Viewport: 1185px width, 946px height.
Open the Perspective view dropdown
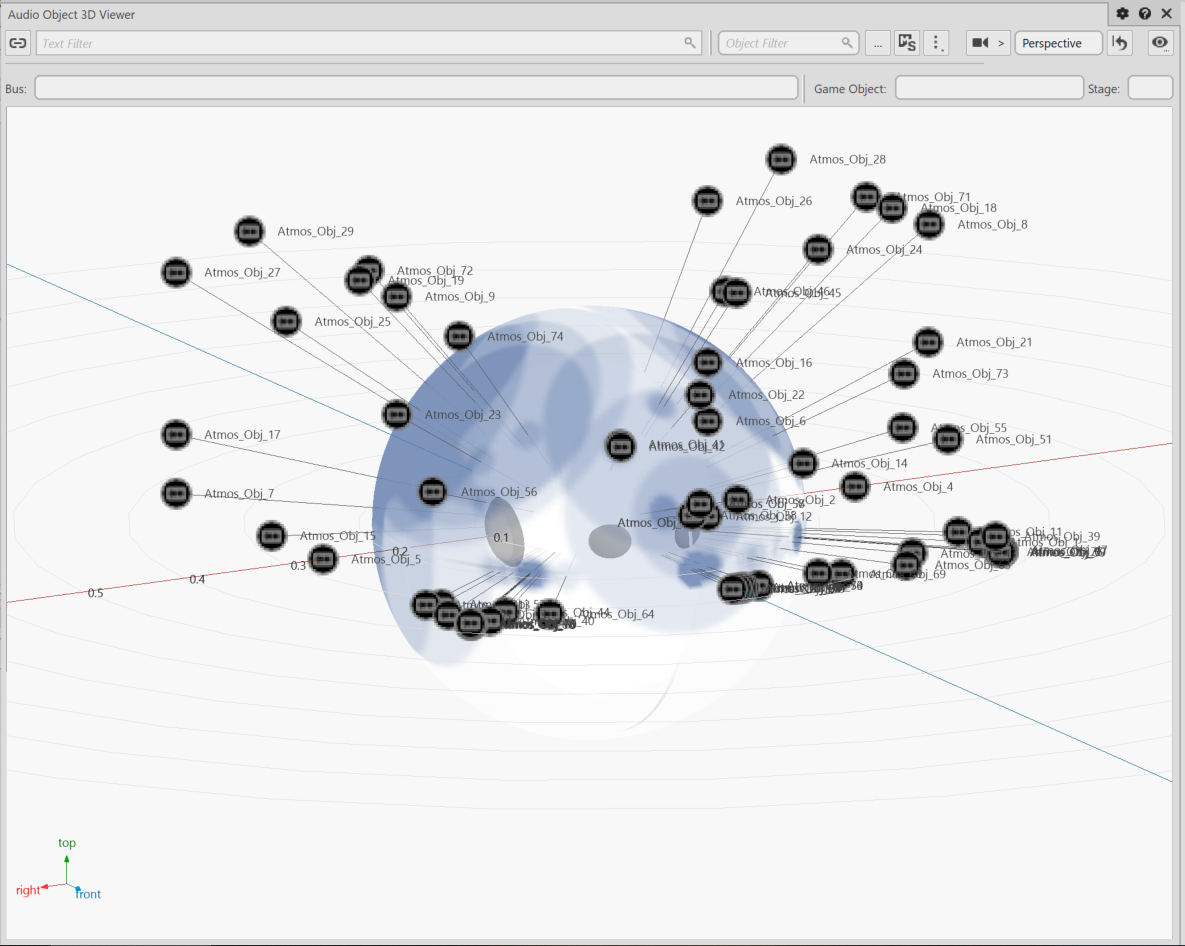coord(1057,43)
